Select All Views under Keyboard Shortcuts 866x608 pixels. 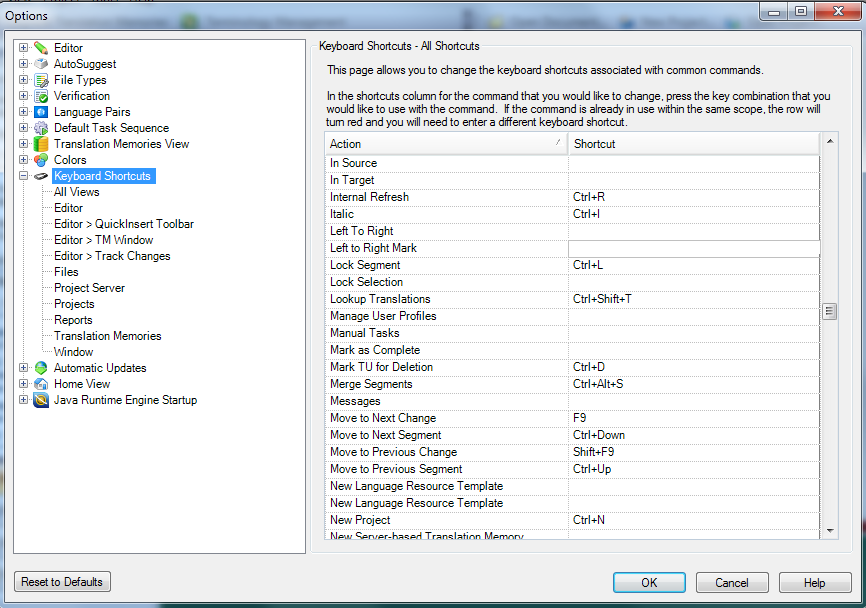point(77,192)
